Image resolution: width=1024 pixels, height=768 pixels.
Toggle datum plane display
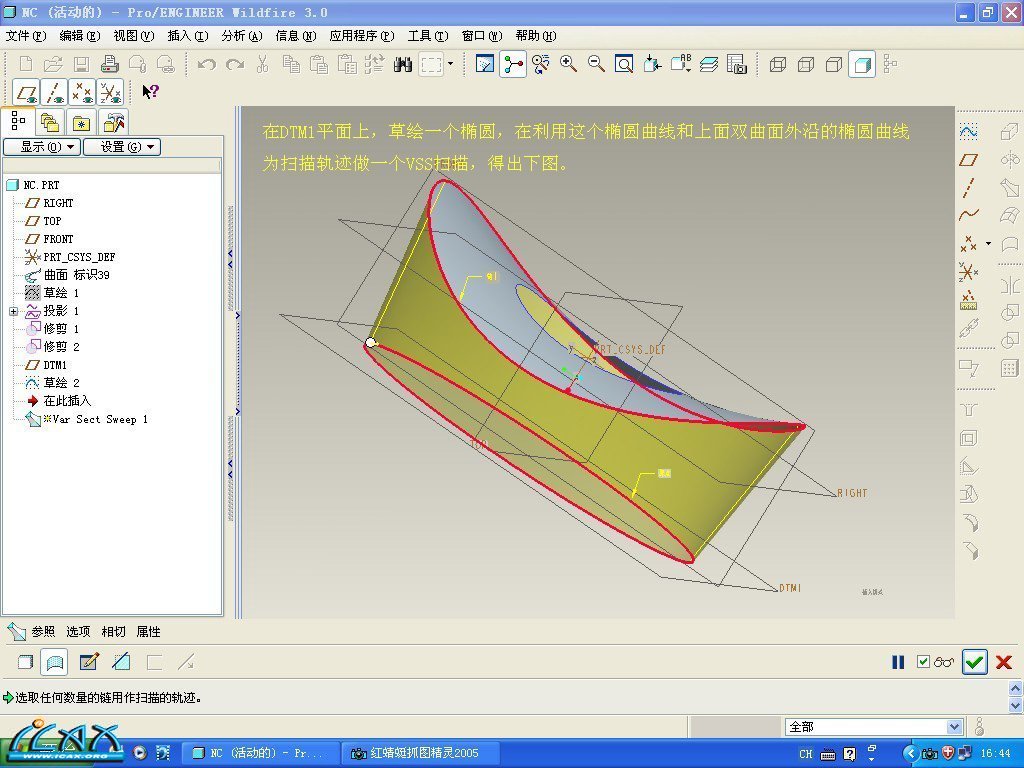(27, 92)
